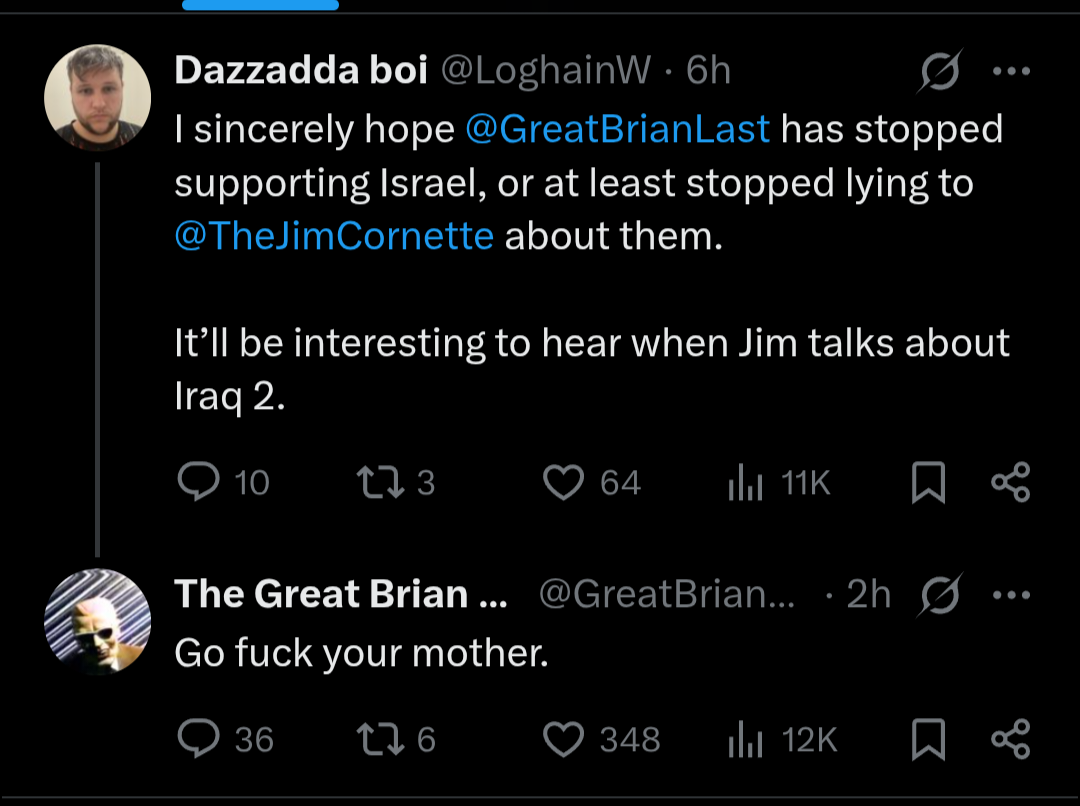The width and height of the screenshot is (1080, 806).
Task: Open the @TheJimCornette mention link
Action: point(334,237)
